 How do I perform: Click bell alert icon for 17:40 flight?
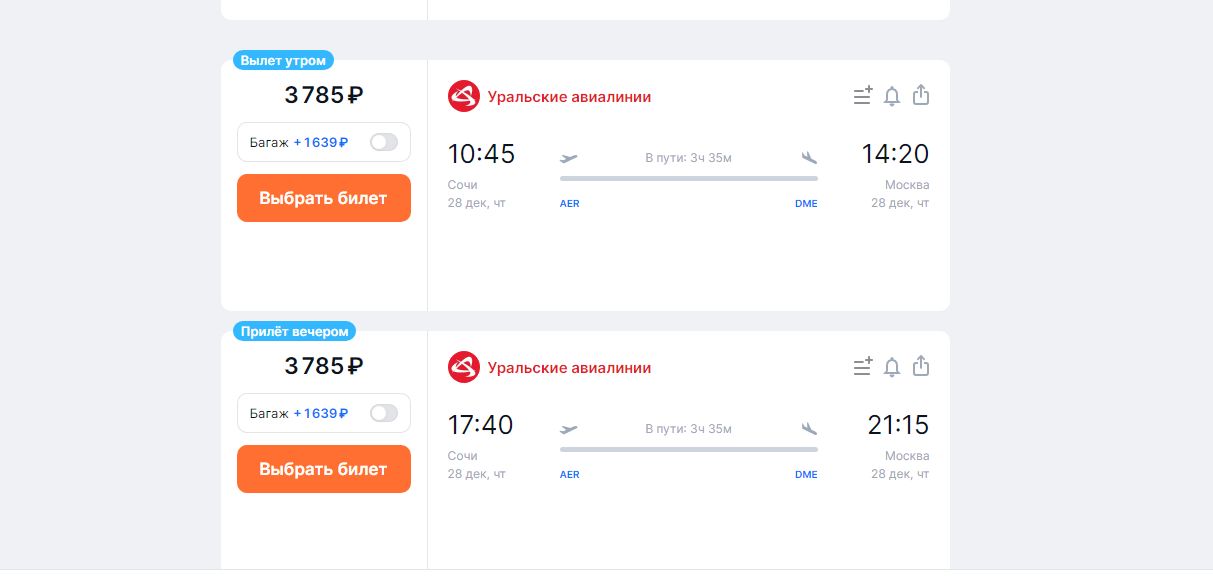pos(892,367)
